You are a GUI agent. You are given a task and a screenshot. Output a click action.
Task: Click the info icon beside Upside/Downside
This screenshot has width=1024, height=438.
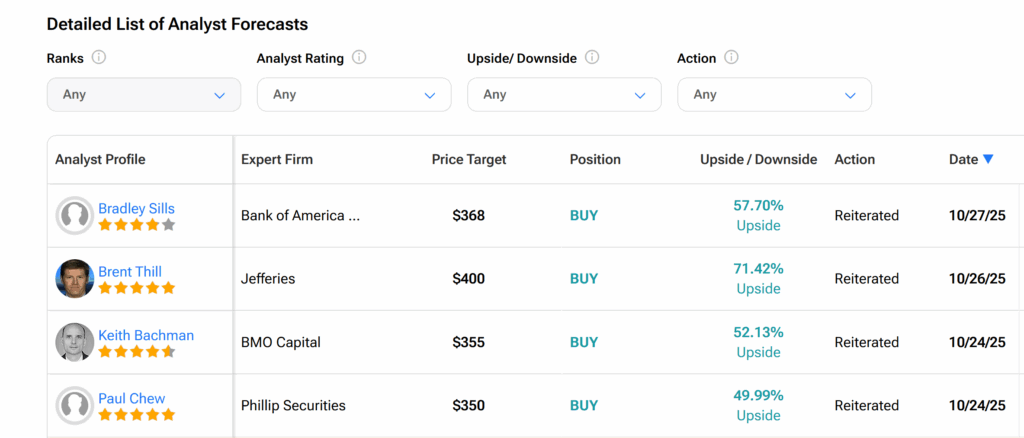pos(592,57)
